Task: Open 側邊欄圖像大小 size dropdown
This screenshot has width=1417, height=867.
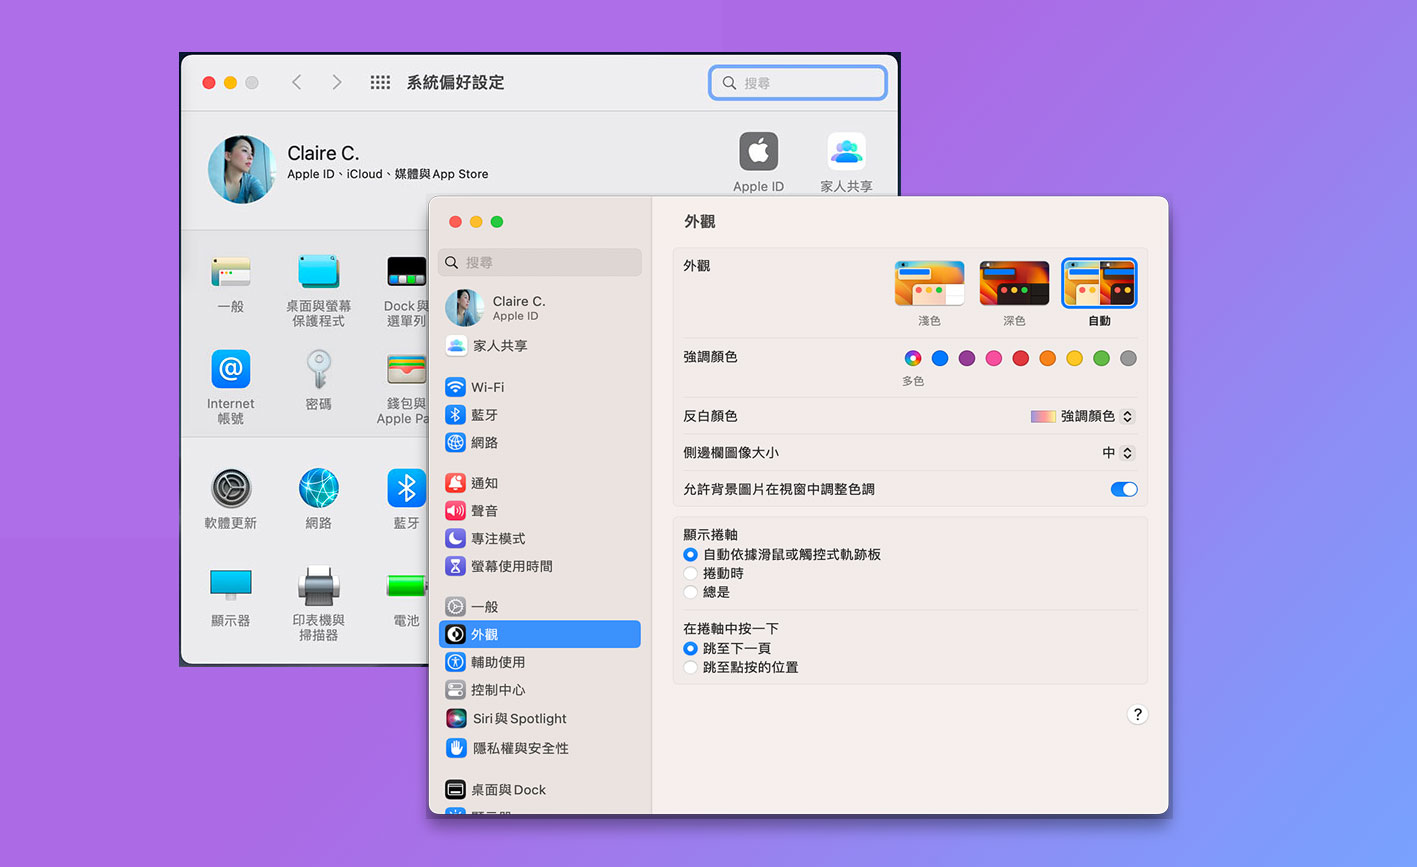Action: coord(1118,453)
